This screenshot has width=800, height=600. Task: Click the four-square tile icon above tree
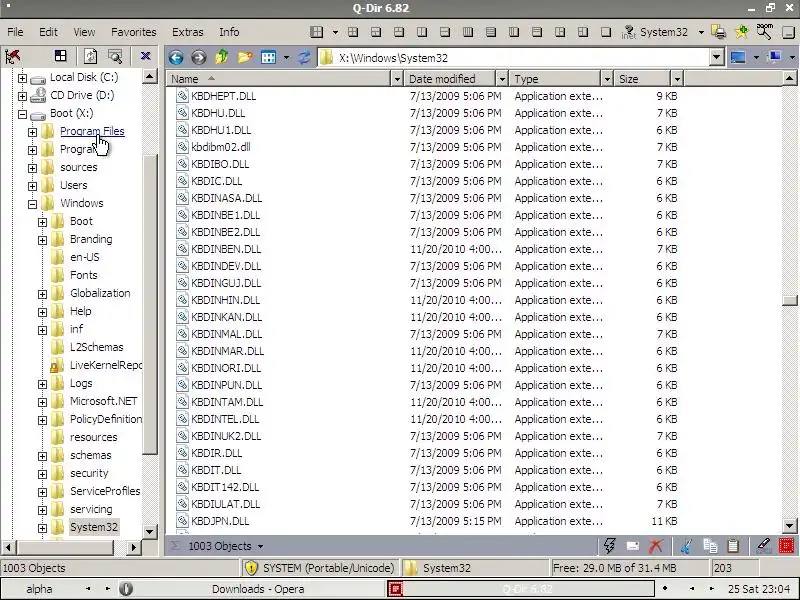(x=61, y=56)
